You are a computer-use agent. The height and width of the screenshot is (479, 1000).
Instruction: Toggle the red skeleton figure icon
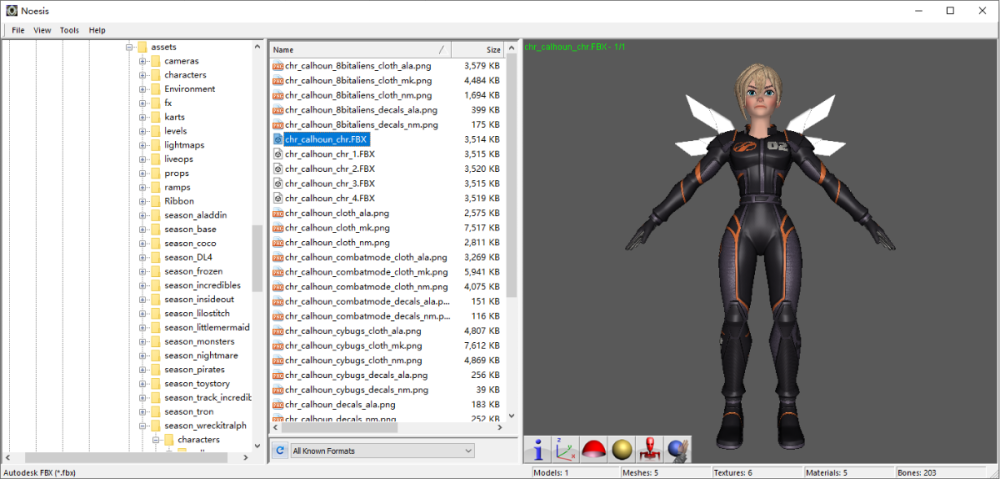click(x=650, y=450)
